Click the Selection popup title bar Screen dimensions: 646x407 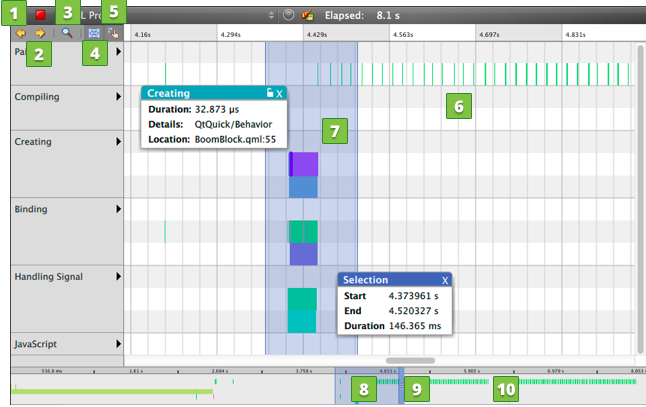[394, 280]
